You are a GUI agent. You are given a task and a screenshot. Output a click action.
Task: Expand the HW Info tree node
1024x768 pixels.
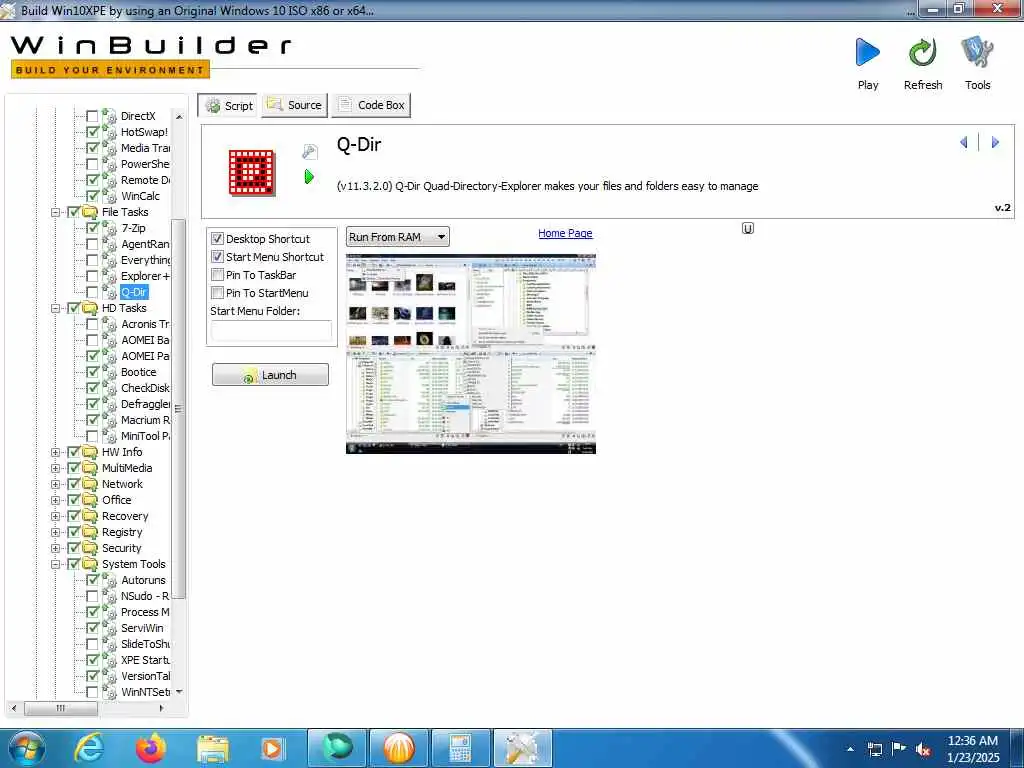tap(56, 452)
